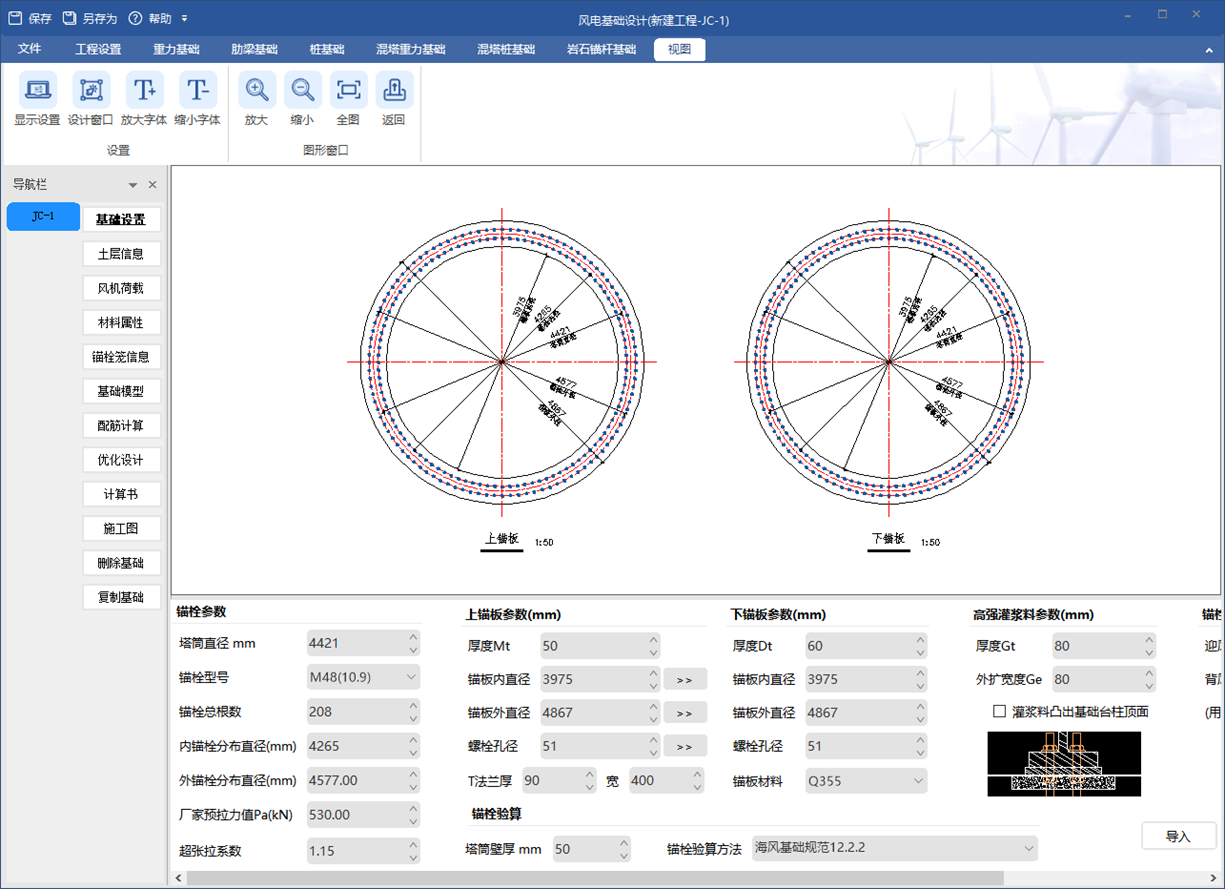Click the 导入 import button
1225x889 pixels.
pos(1178,836)
